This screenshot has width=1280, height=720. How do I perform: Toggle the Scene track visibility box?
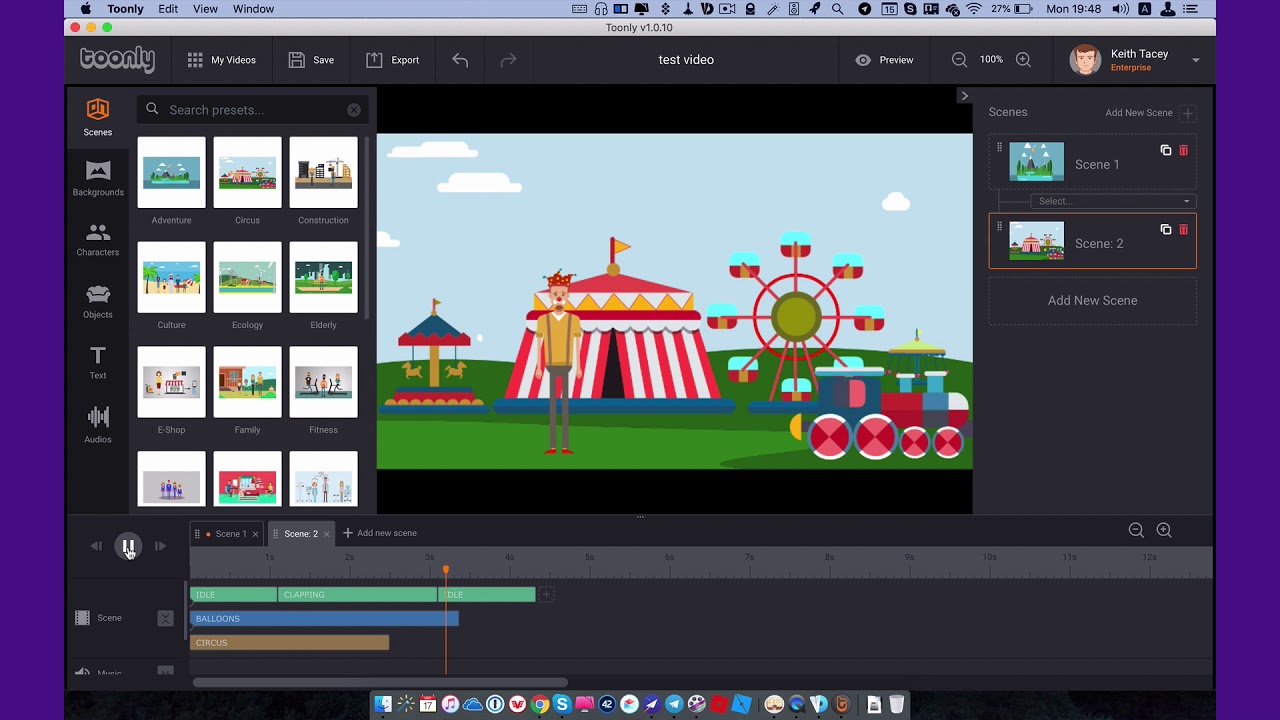(166, 618)
